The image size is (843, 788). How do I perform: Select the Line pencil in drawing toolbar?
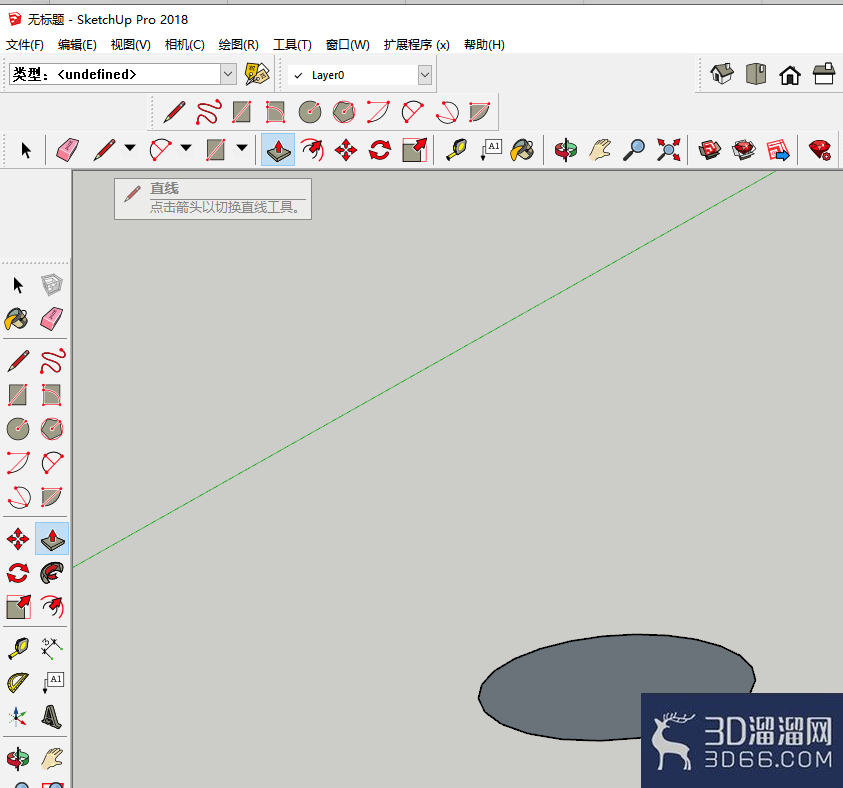[x=174, y=112]
